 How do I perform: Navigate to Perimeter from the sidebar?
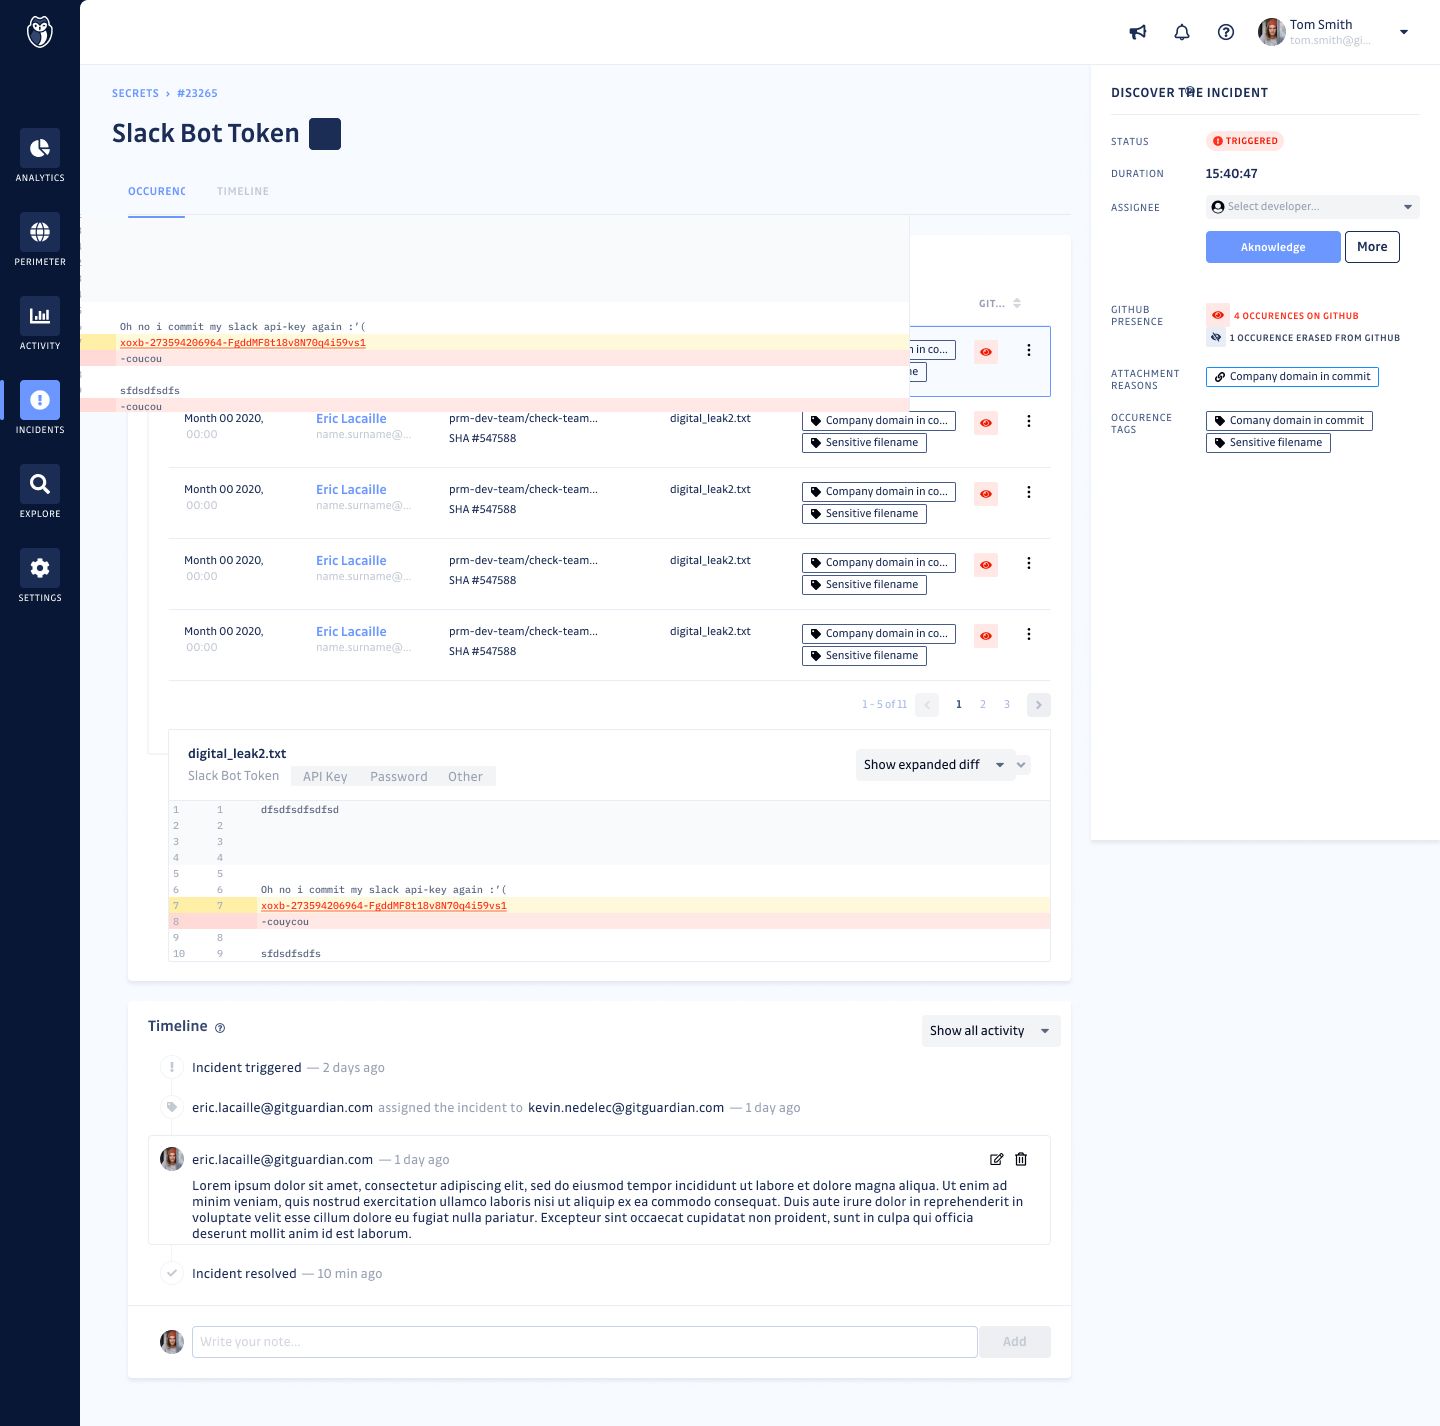(40, 239)
